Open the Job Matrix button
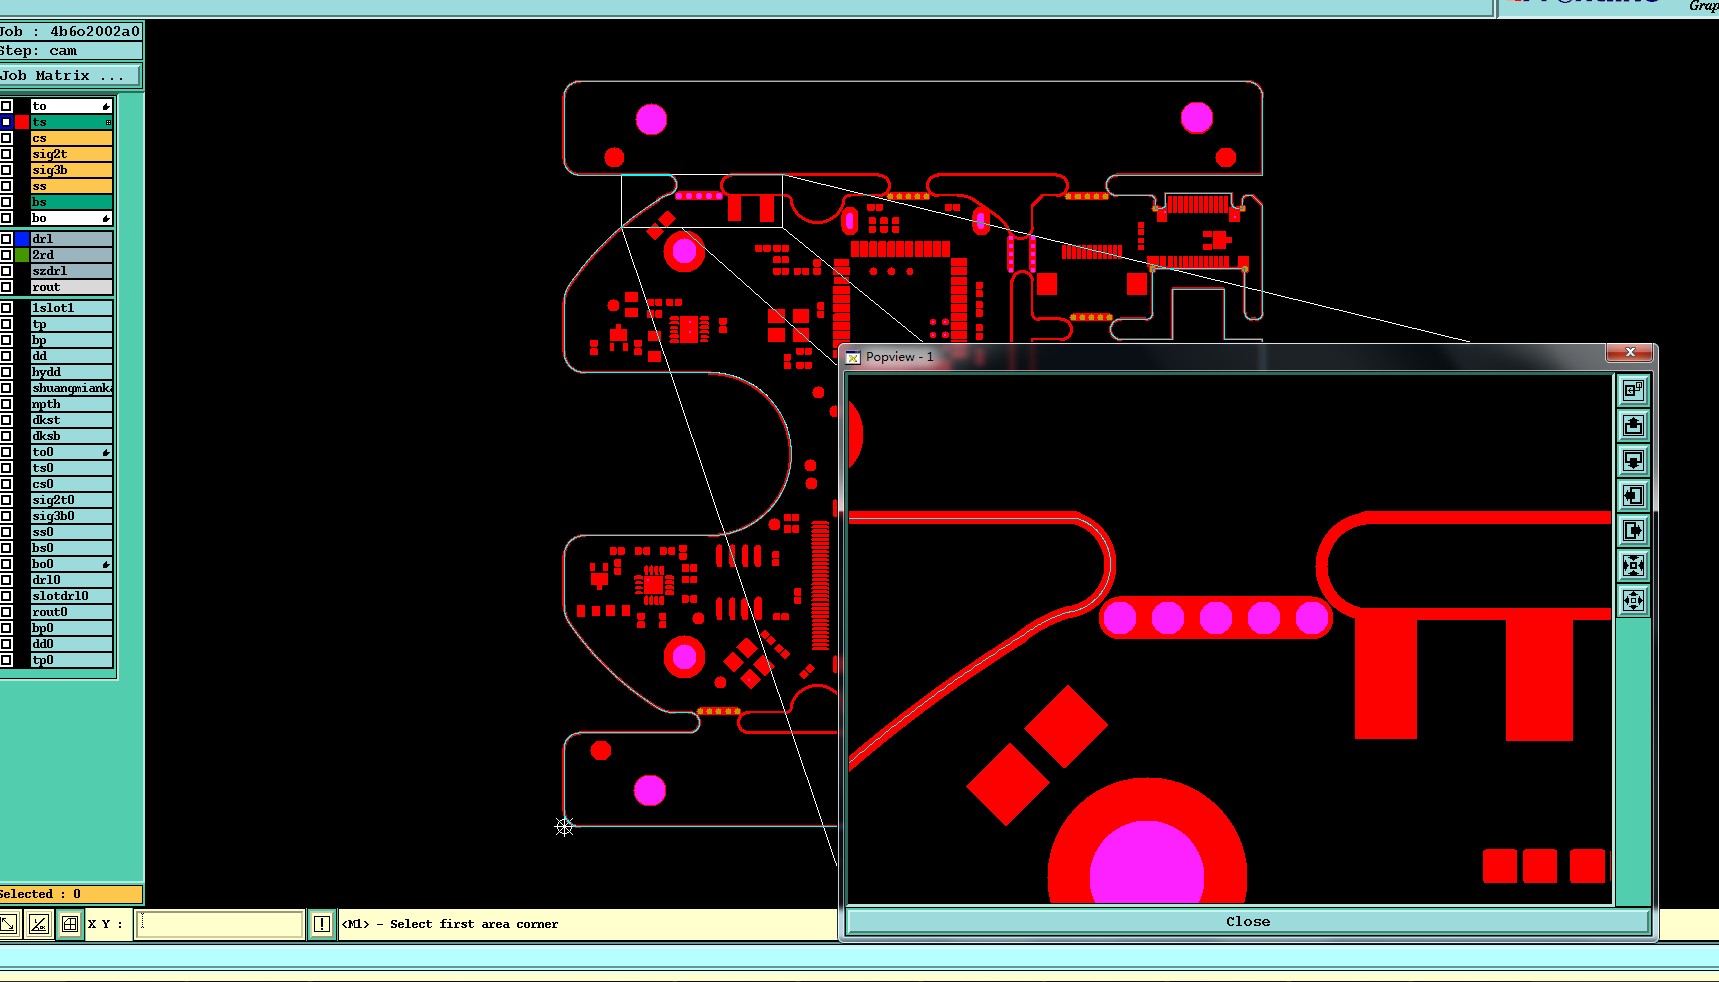1719x982 pixels. click(70, 75)
